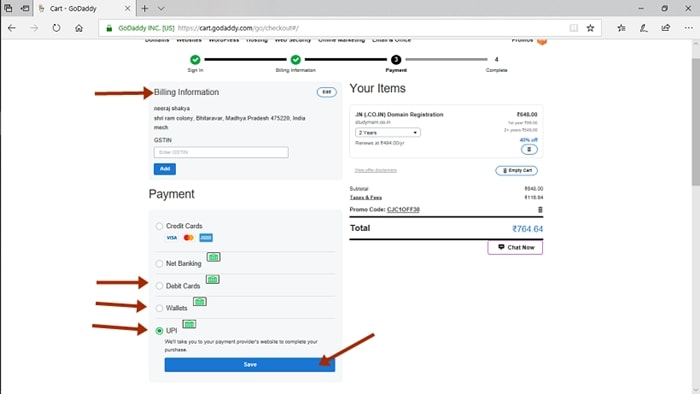The width and height of the screenshot is (700, 394).
Task: Open the tabs you've set aside icon
Action: click(8, 8)
